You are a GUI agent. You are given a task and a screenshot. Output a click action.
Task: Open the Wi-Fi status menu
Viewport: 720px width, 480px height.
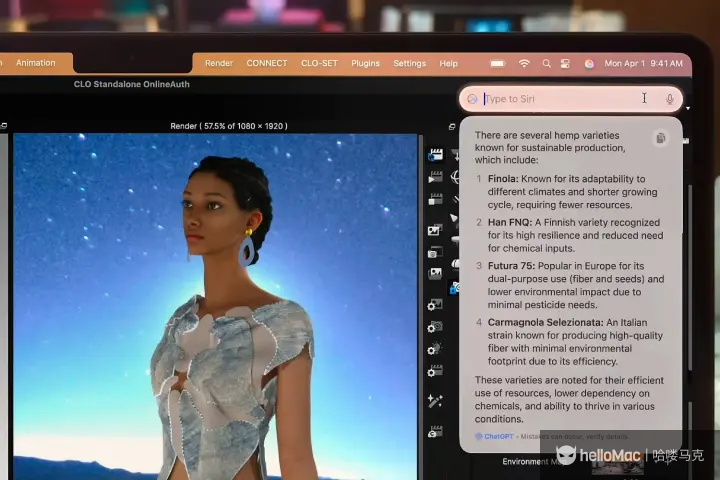[524, 63]
